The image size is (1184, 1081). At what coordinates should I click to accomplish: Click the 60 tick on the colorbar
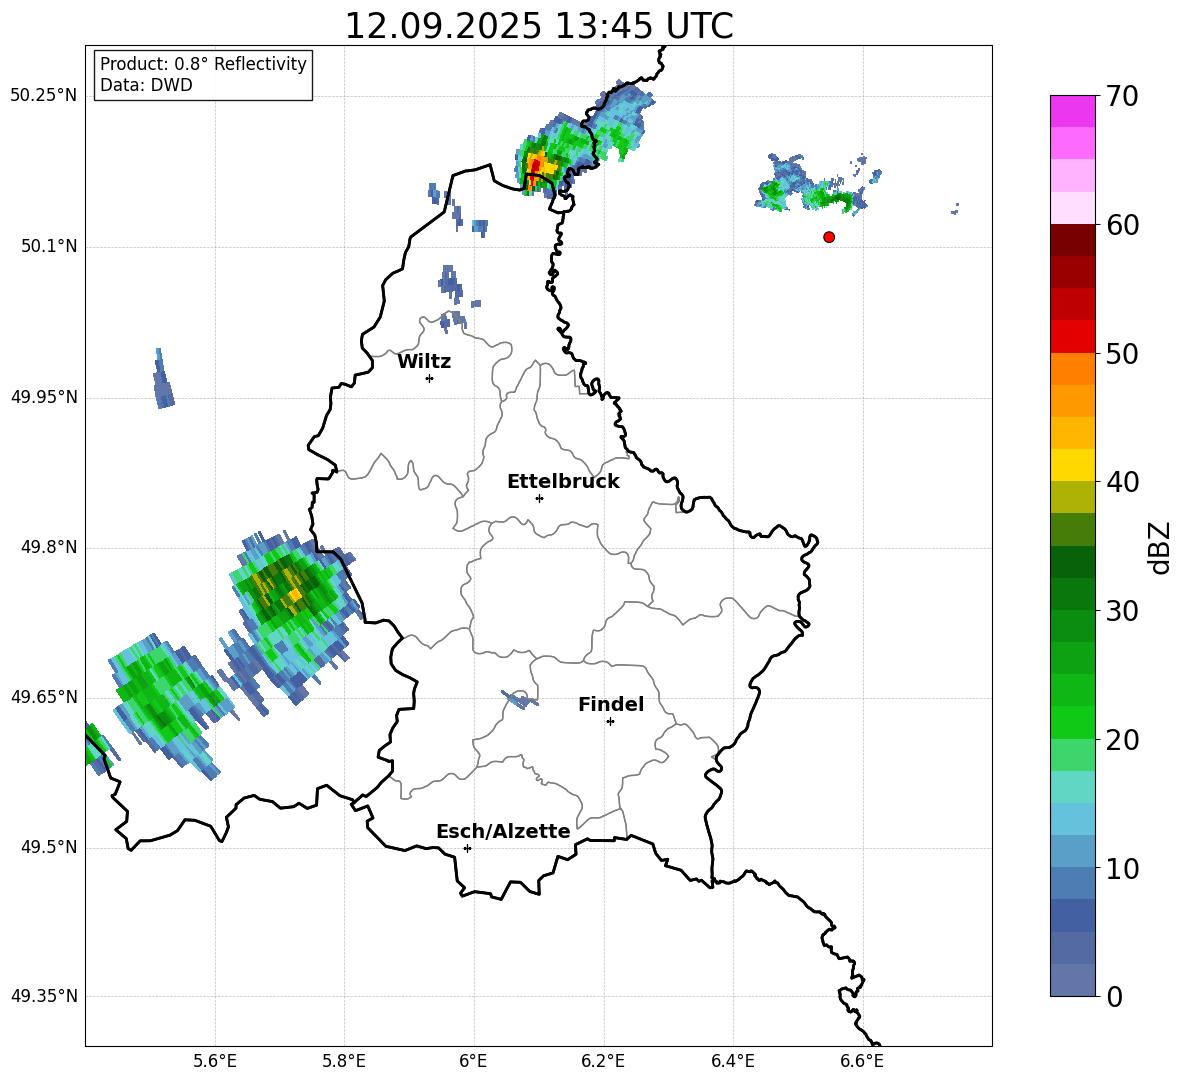click(x=1122, y=225)
